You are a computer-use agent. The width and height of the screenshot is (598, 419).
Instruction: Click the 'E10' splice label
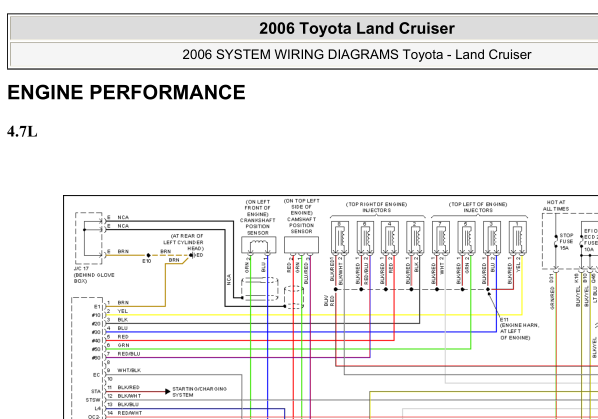tap(147, 261)
